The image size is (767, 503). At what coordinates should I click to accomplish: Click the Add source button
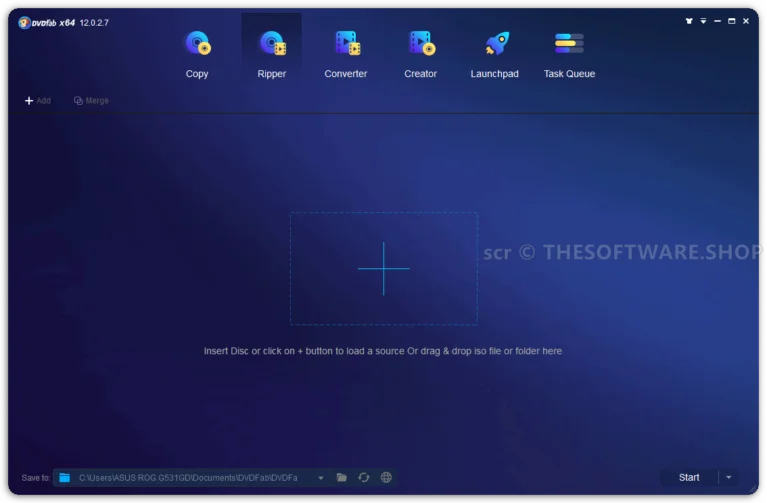[38, 100]
